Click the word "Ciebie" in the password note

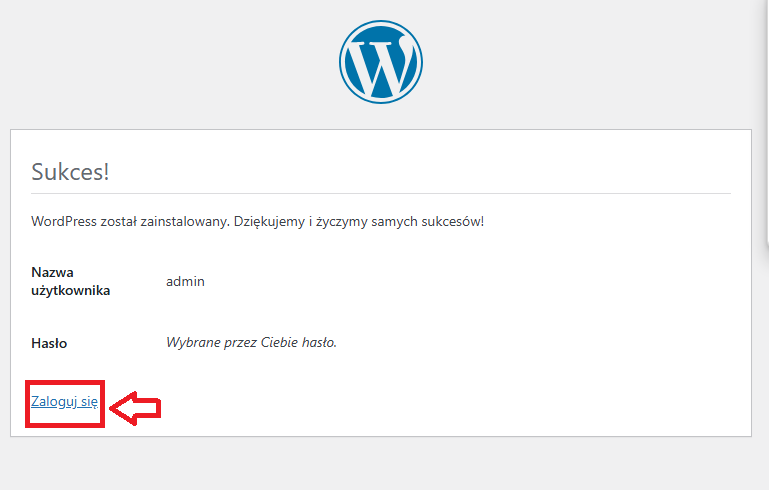click(x=282, y=342)
